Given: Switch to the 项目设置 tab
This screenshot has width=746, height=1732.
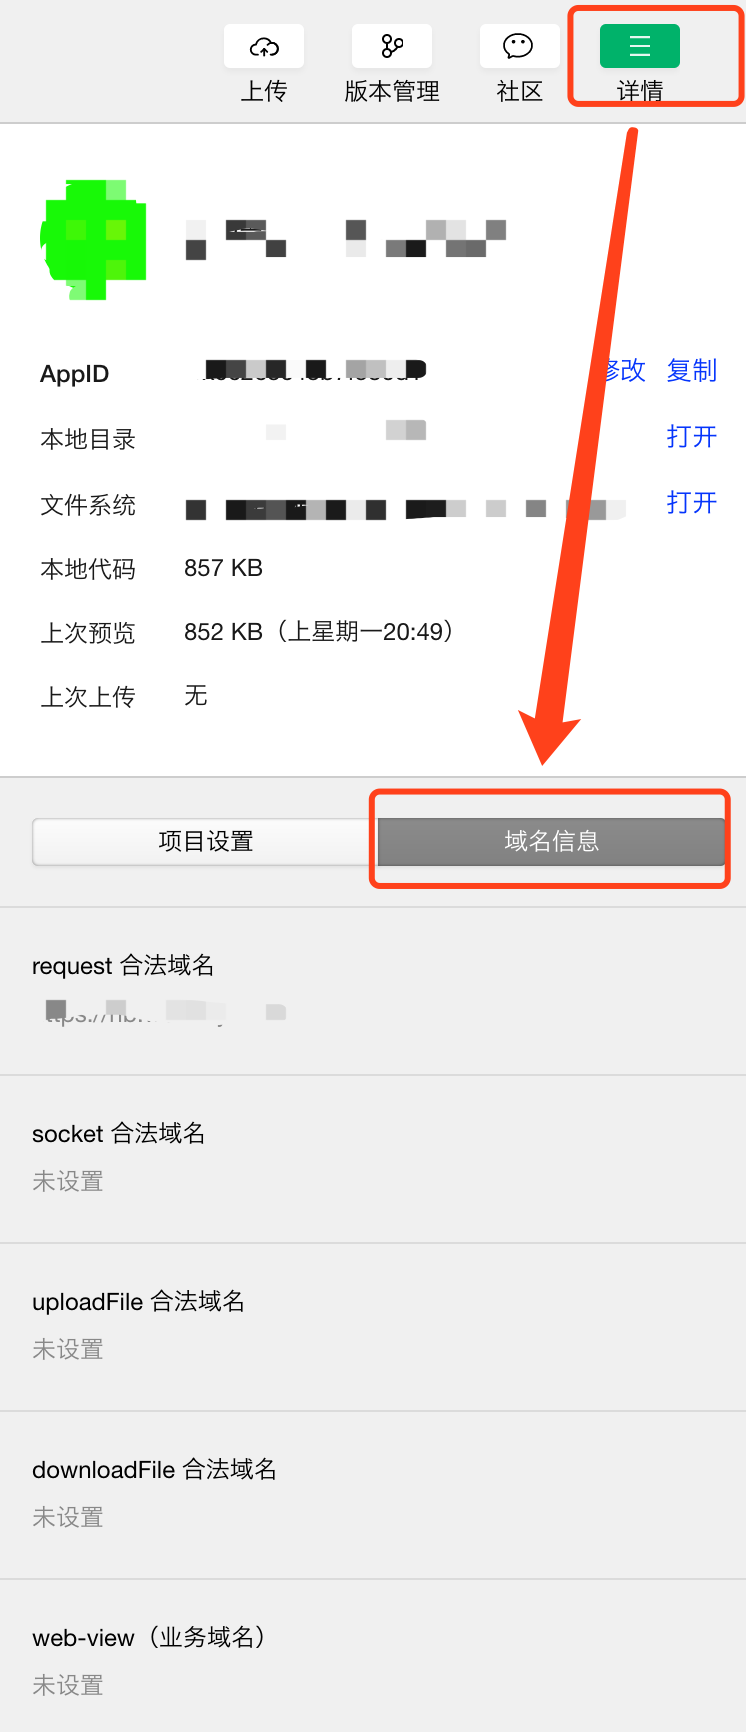Looking at the screenshot, I should point(205,841).
